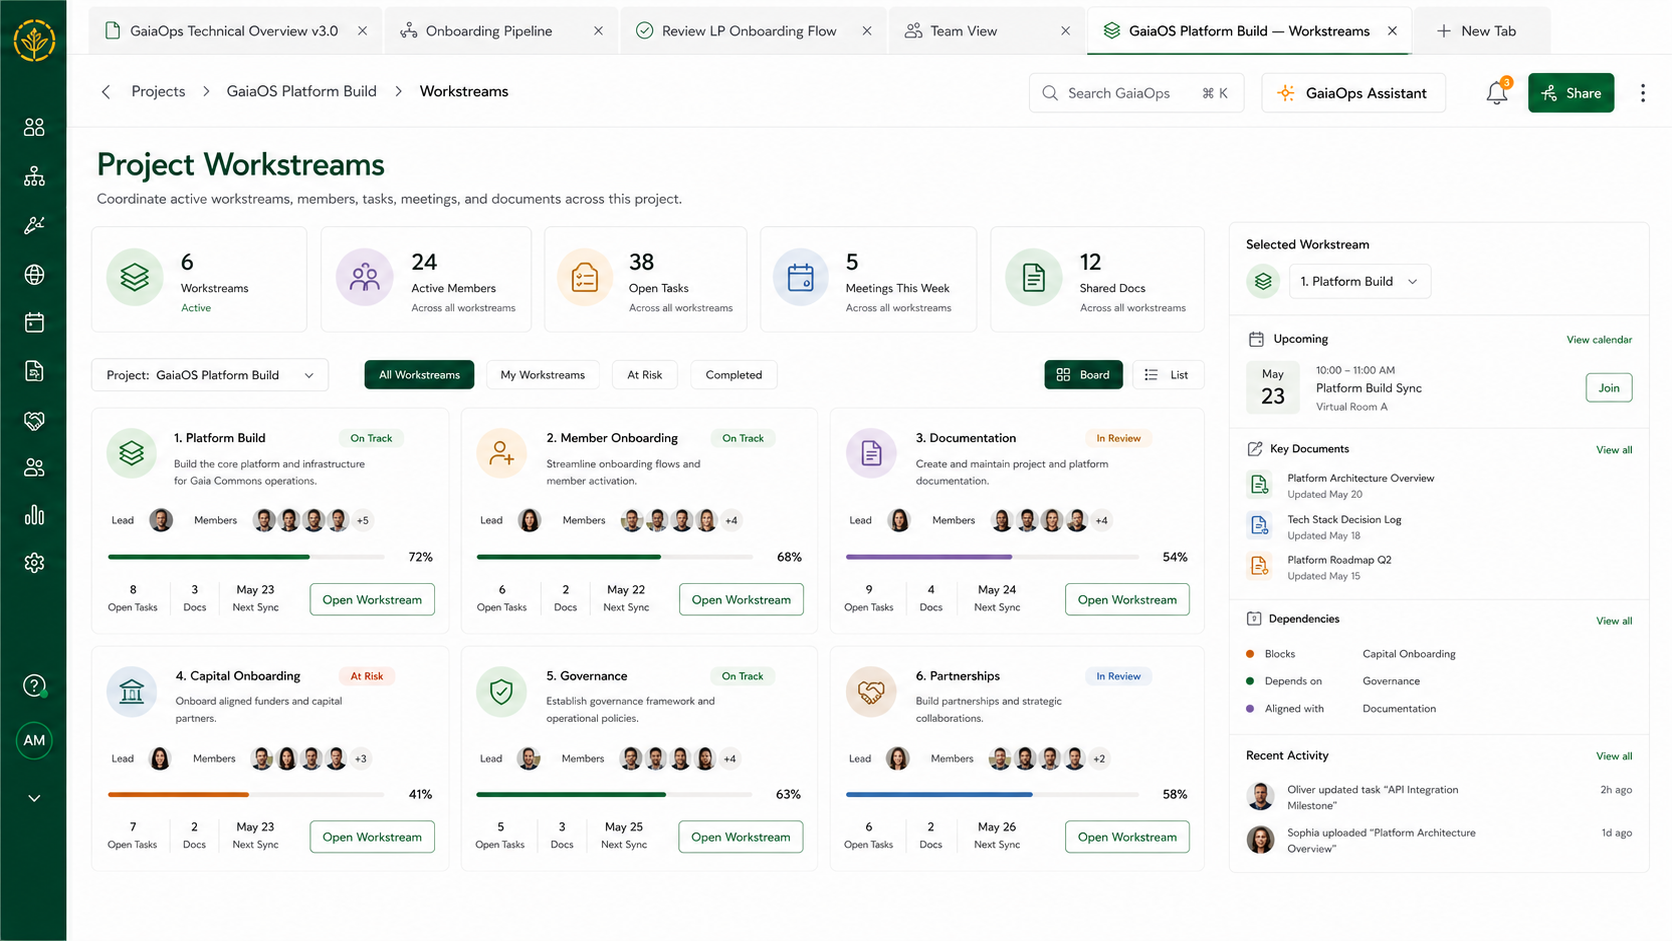Click the notifications bell icon

tap(1497, 92)
